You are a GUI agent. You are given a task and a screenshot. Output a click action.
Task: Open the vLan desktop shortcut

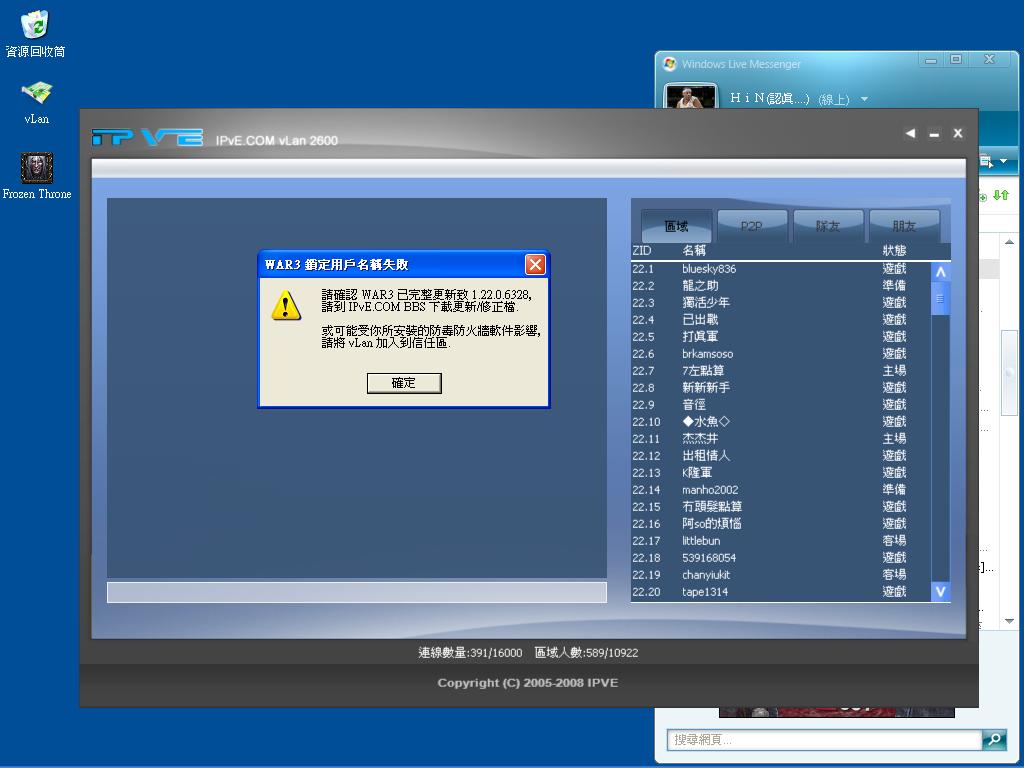[x=37, y=101]
